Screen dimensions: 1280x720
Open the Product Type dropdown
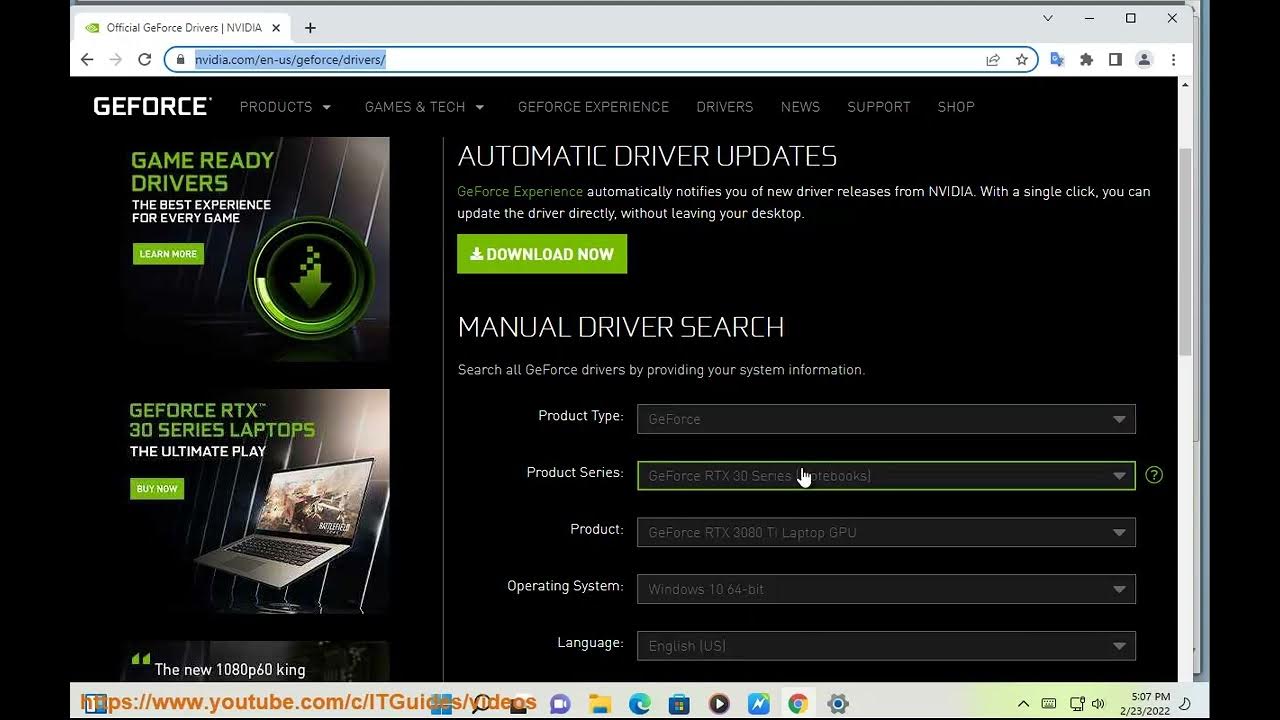886,419
